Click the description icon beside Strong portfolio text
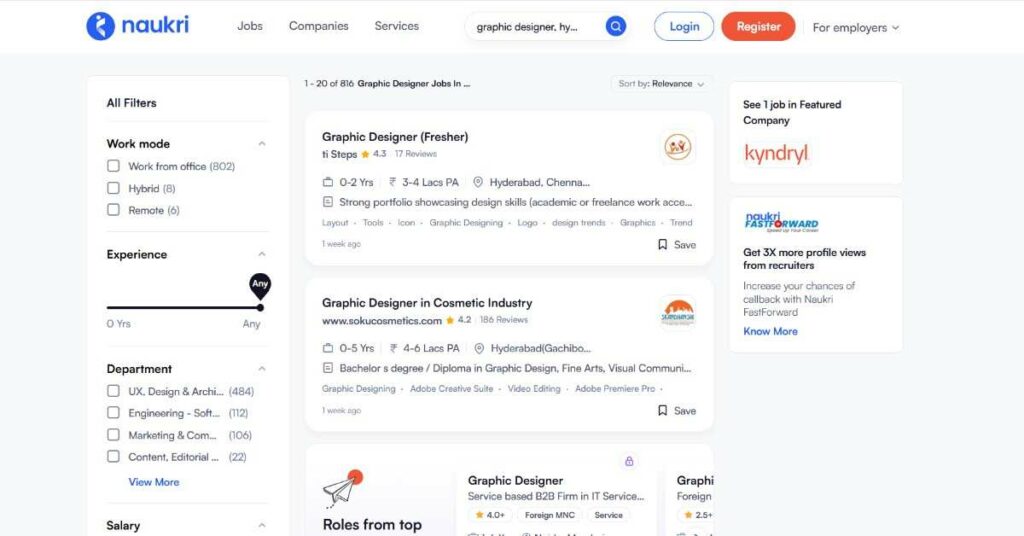 click(x=328, y=202)
